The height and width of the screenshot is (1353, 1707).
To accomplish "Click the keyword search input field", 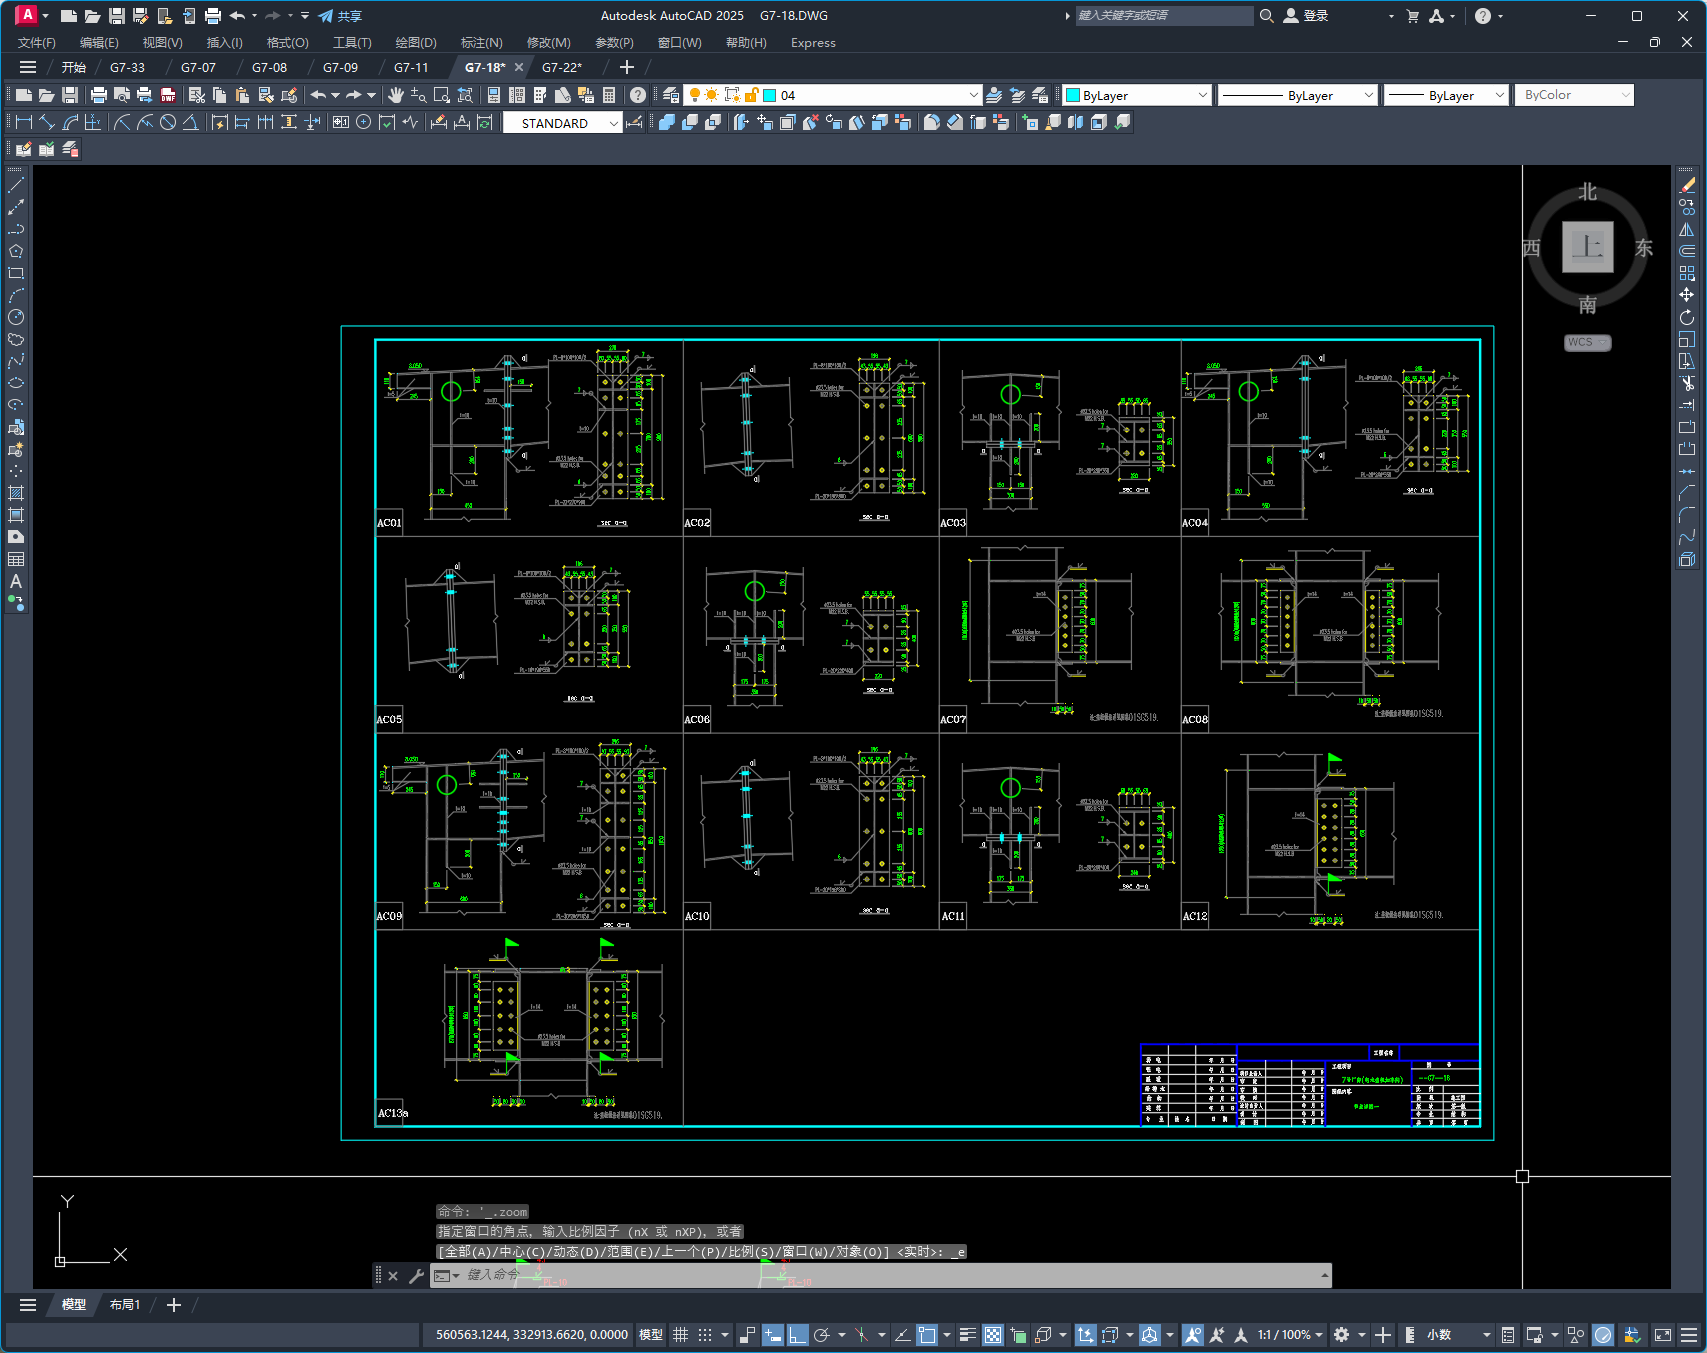I will [x=1163, y=16].
